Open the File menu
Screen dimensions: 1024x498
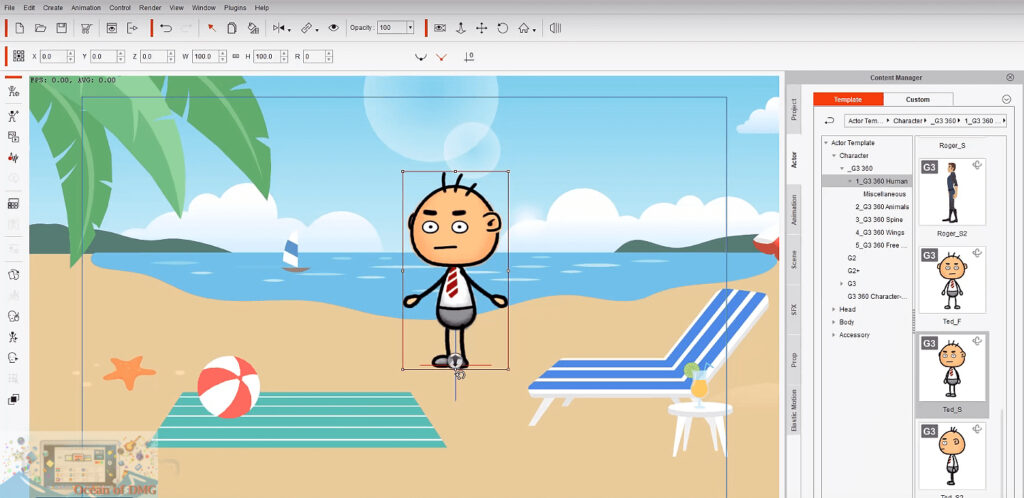pos(10,8)
